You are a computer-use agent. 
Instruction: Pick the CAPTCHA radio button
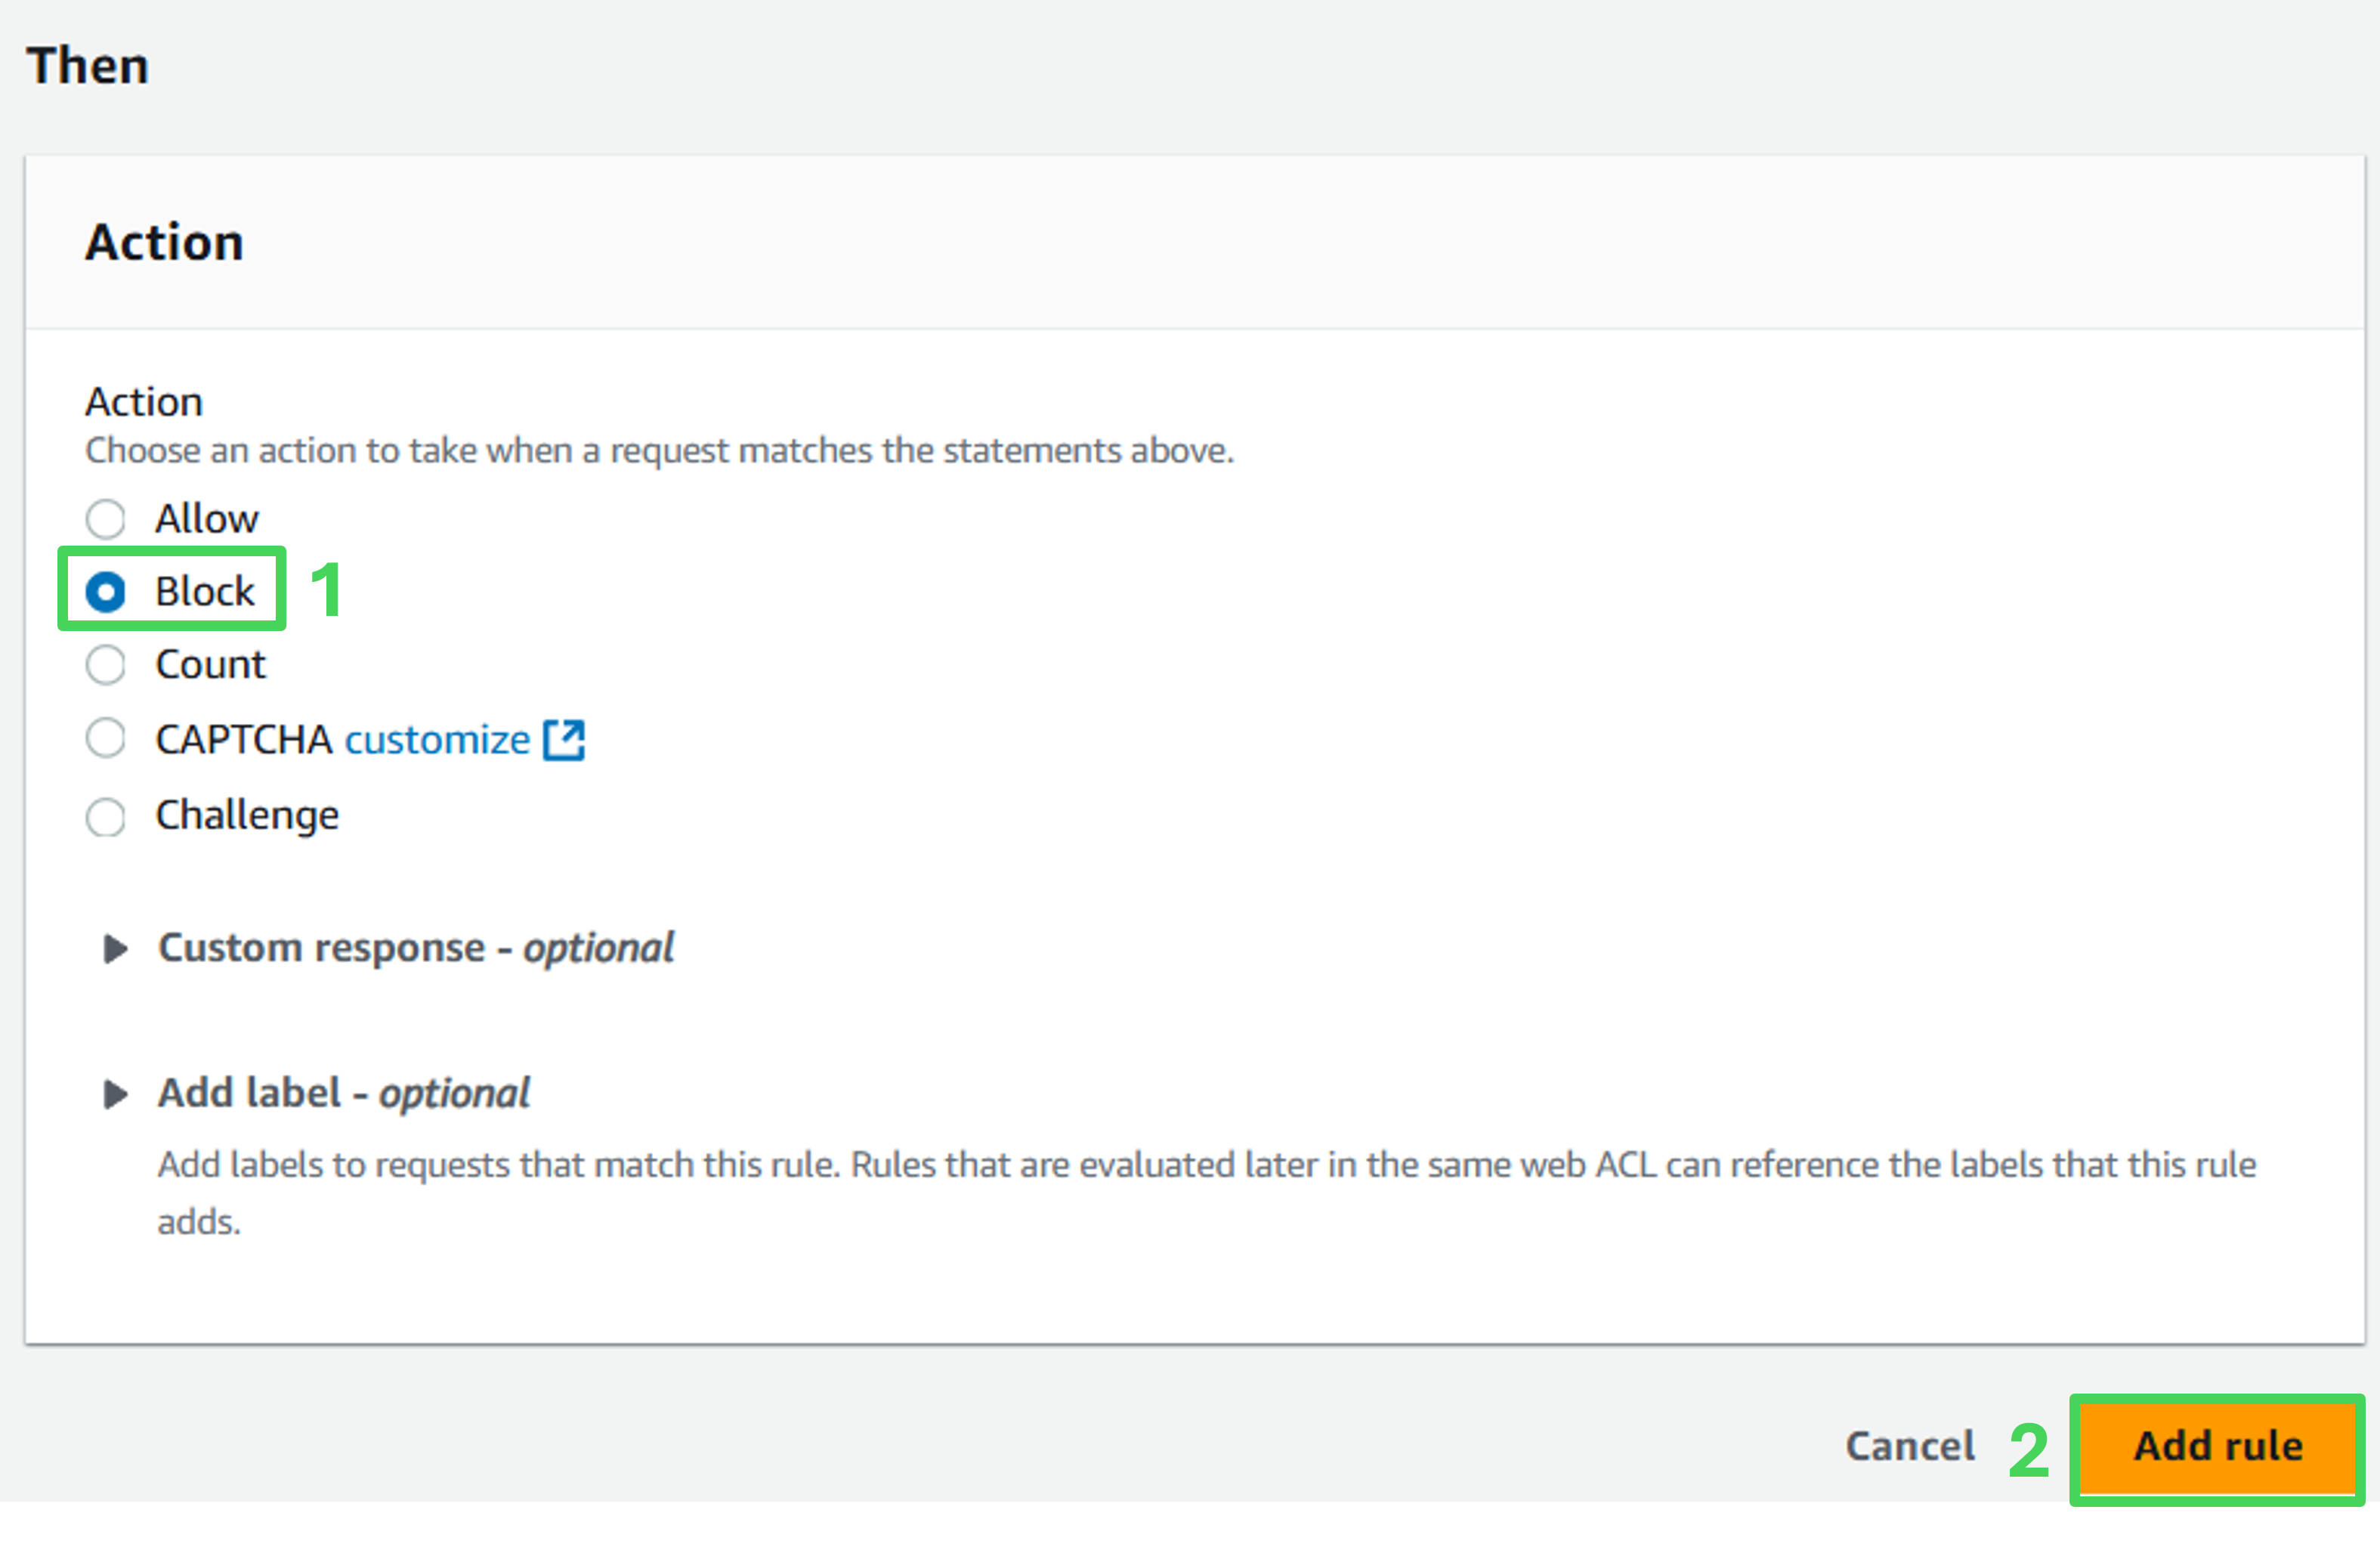105,739
